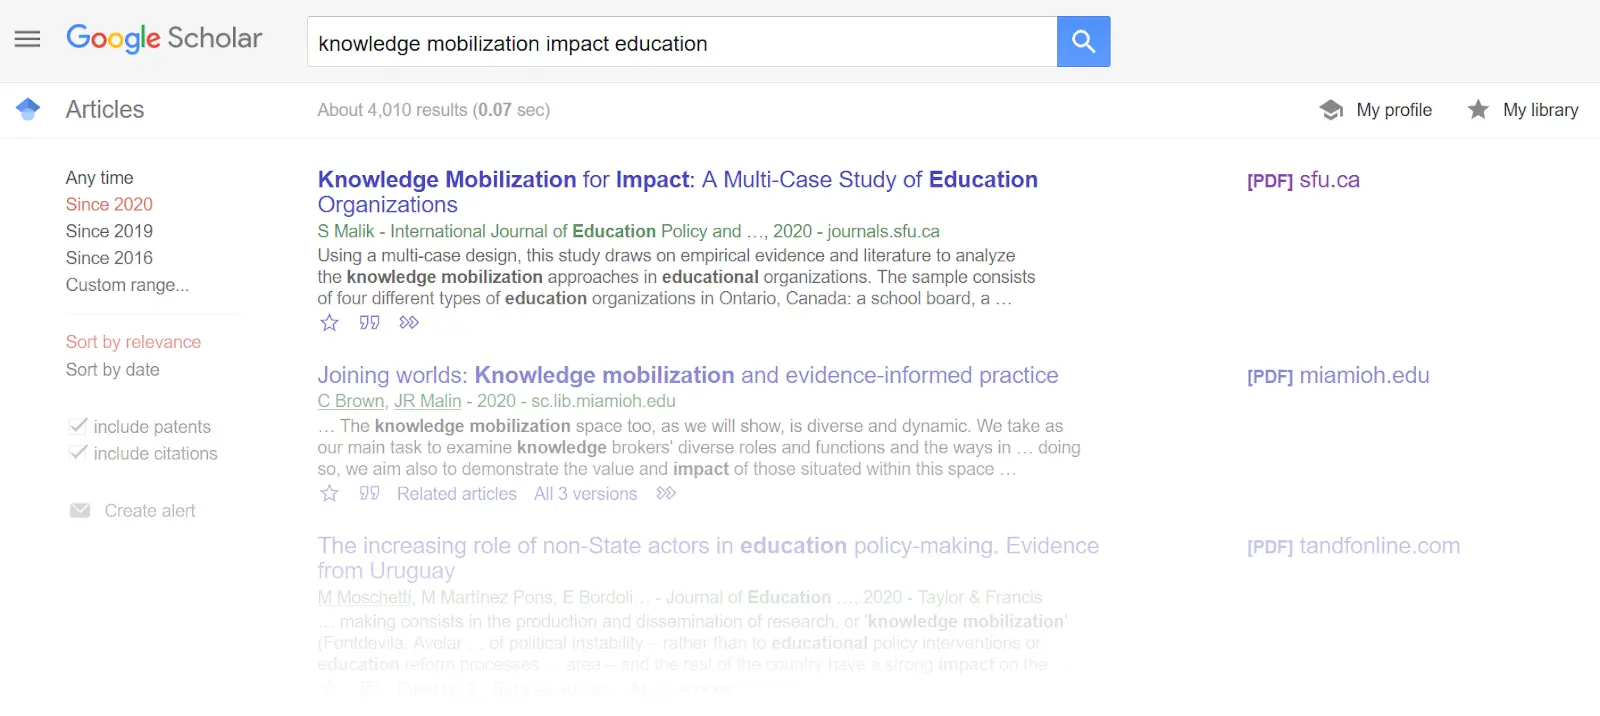Select Since 2019 filter

109,231
